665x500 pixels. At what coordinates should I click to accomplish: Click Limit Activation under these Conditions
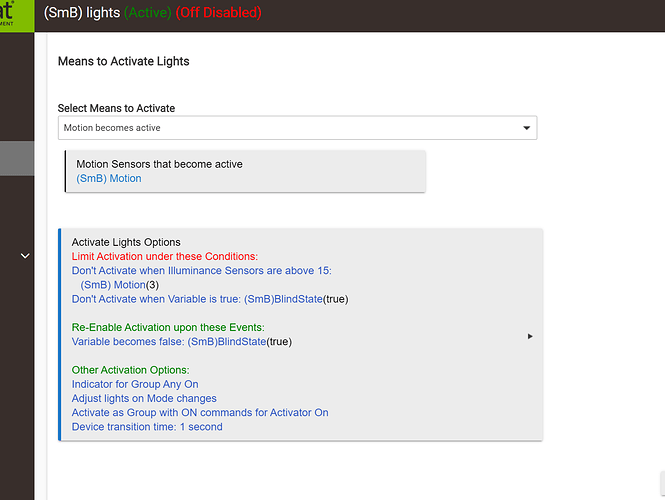164,256
